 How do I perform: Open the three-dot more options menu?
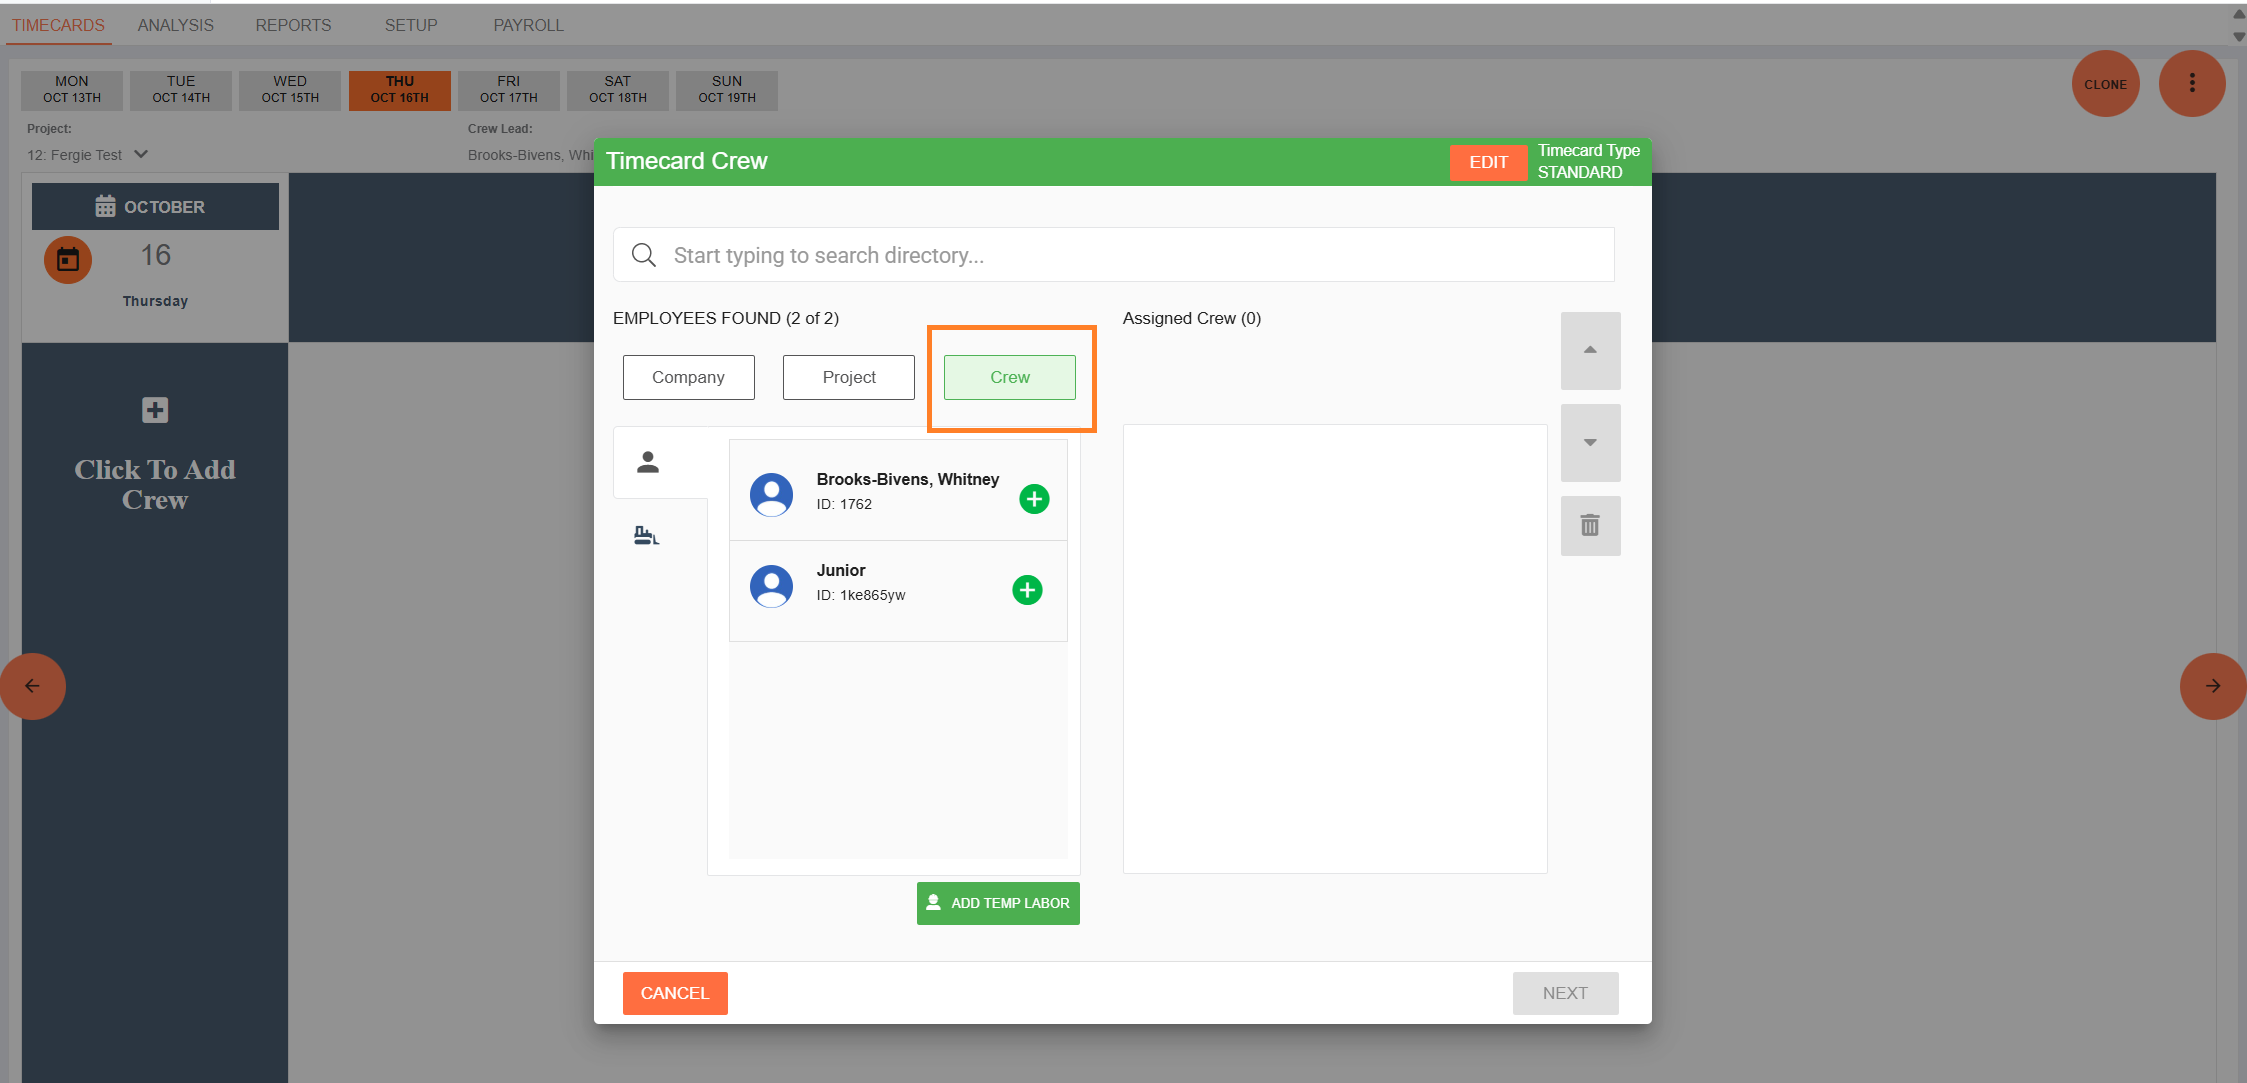coord(2192,83)
